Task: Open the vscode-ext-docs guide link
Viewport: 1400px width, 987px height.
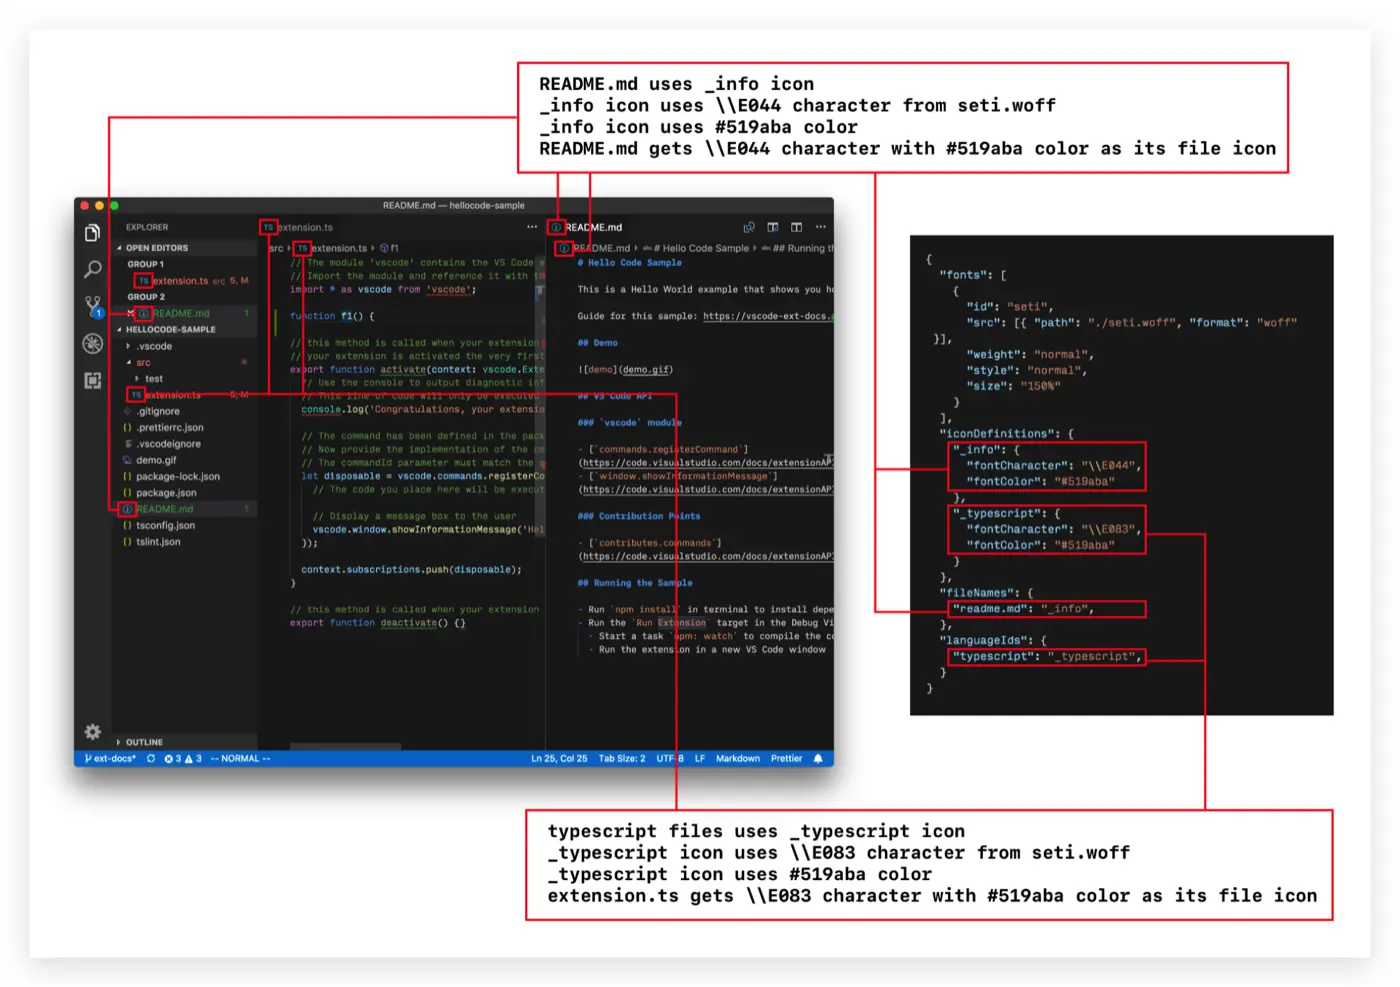Action: point(765,317)
